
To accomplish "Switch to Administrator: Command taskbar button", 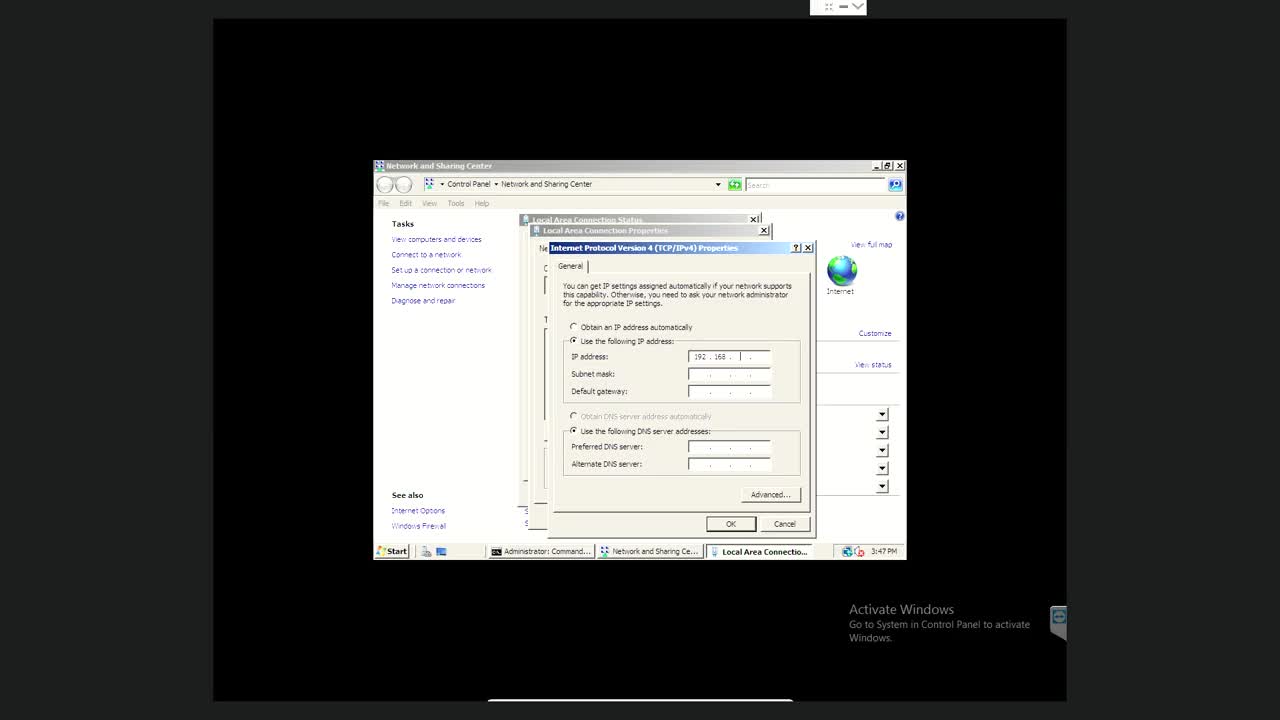I will 541,551.
